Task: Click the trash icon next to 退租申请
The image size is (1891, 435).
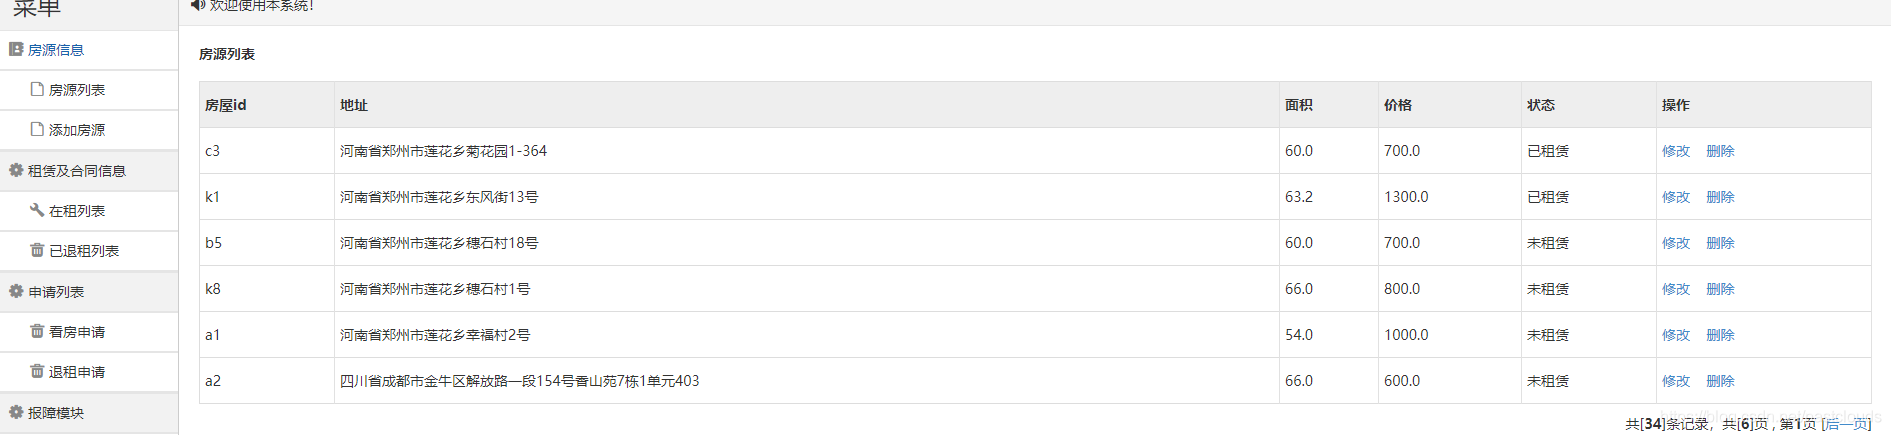Action: coord(37,371)
